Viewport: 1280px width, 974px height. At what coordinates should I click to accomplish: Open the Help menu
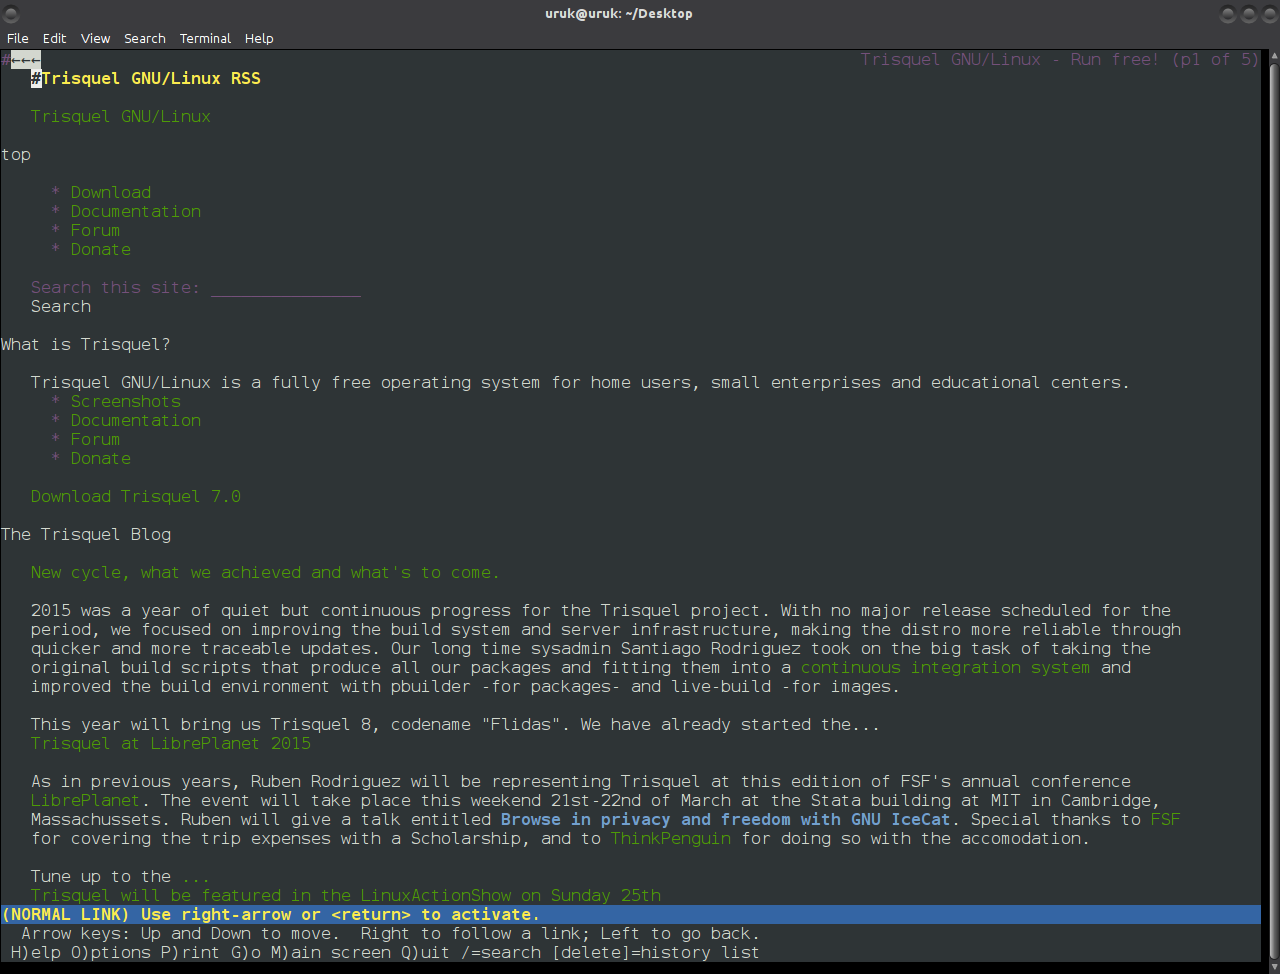[x=259, y=38]
